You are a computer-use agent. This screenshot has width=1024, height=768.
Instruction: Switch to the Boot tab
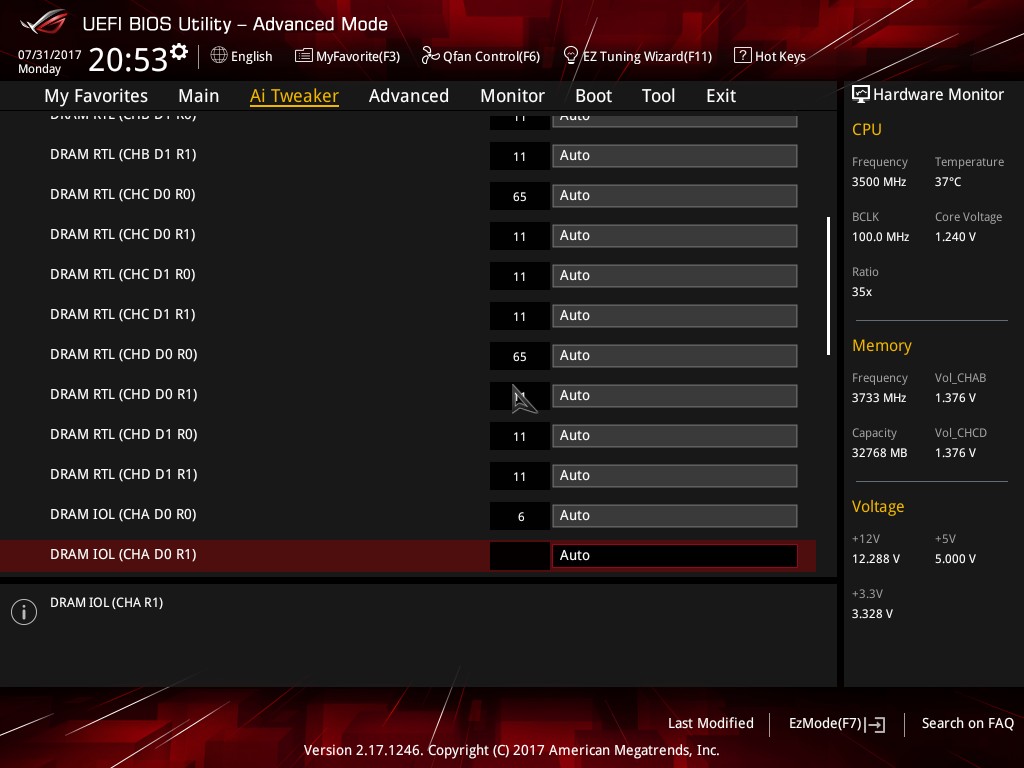(594, 96)
